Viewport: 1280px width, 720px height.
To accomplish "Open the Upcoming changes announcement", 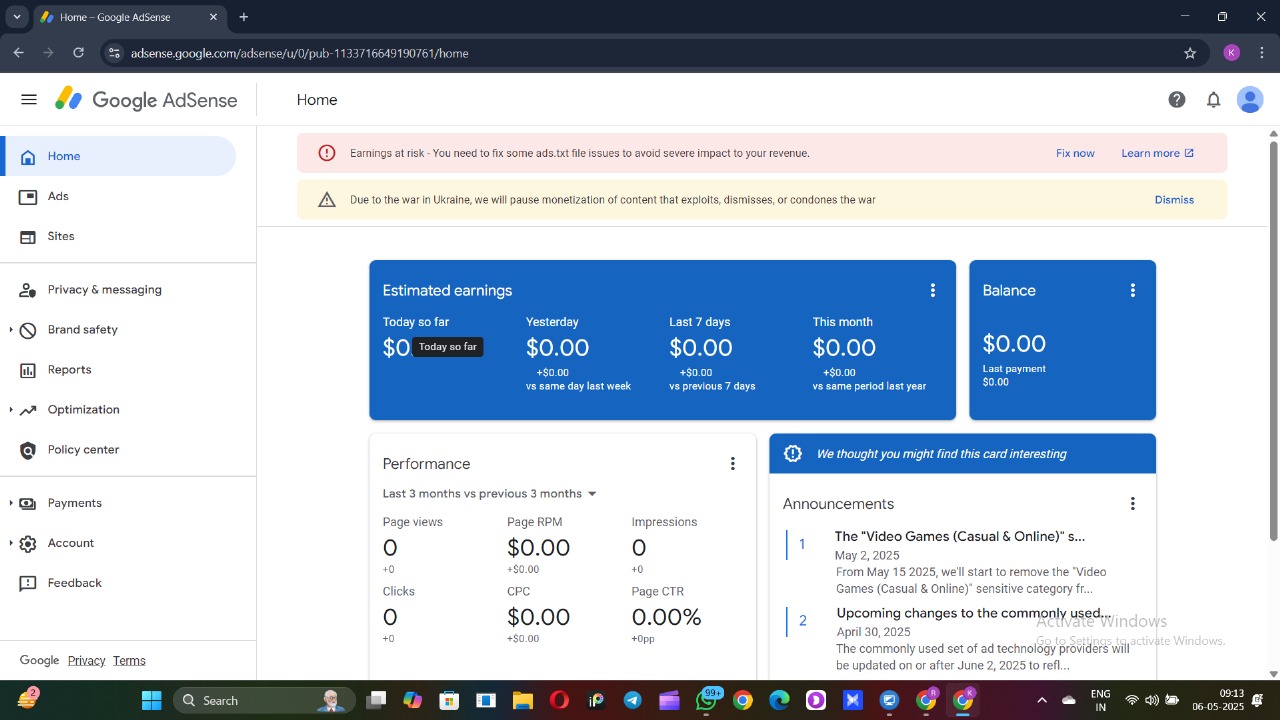I will click(x=973, y=613).
